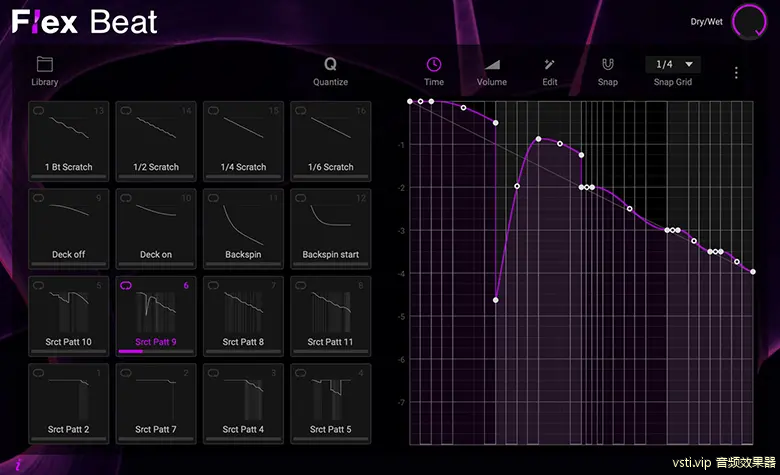
Task: Click the Time label text
Action: 434,82
